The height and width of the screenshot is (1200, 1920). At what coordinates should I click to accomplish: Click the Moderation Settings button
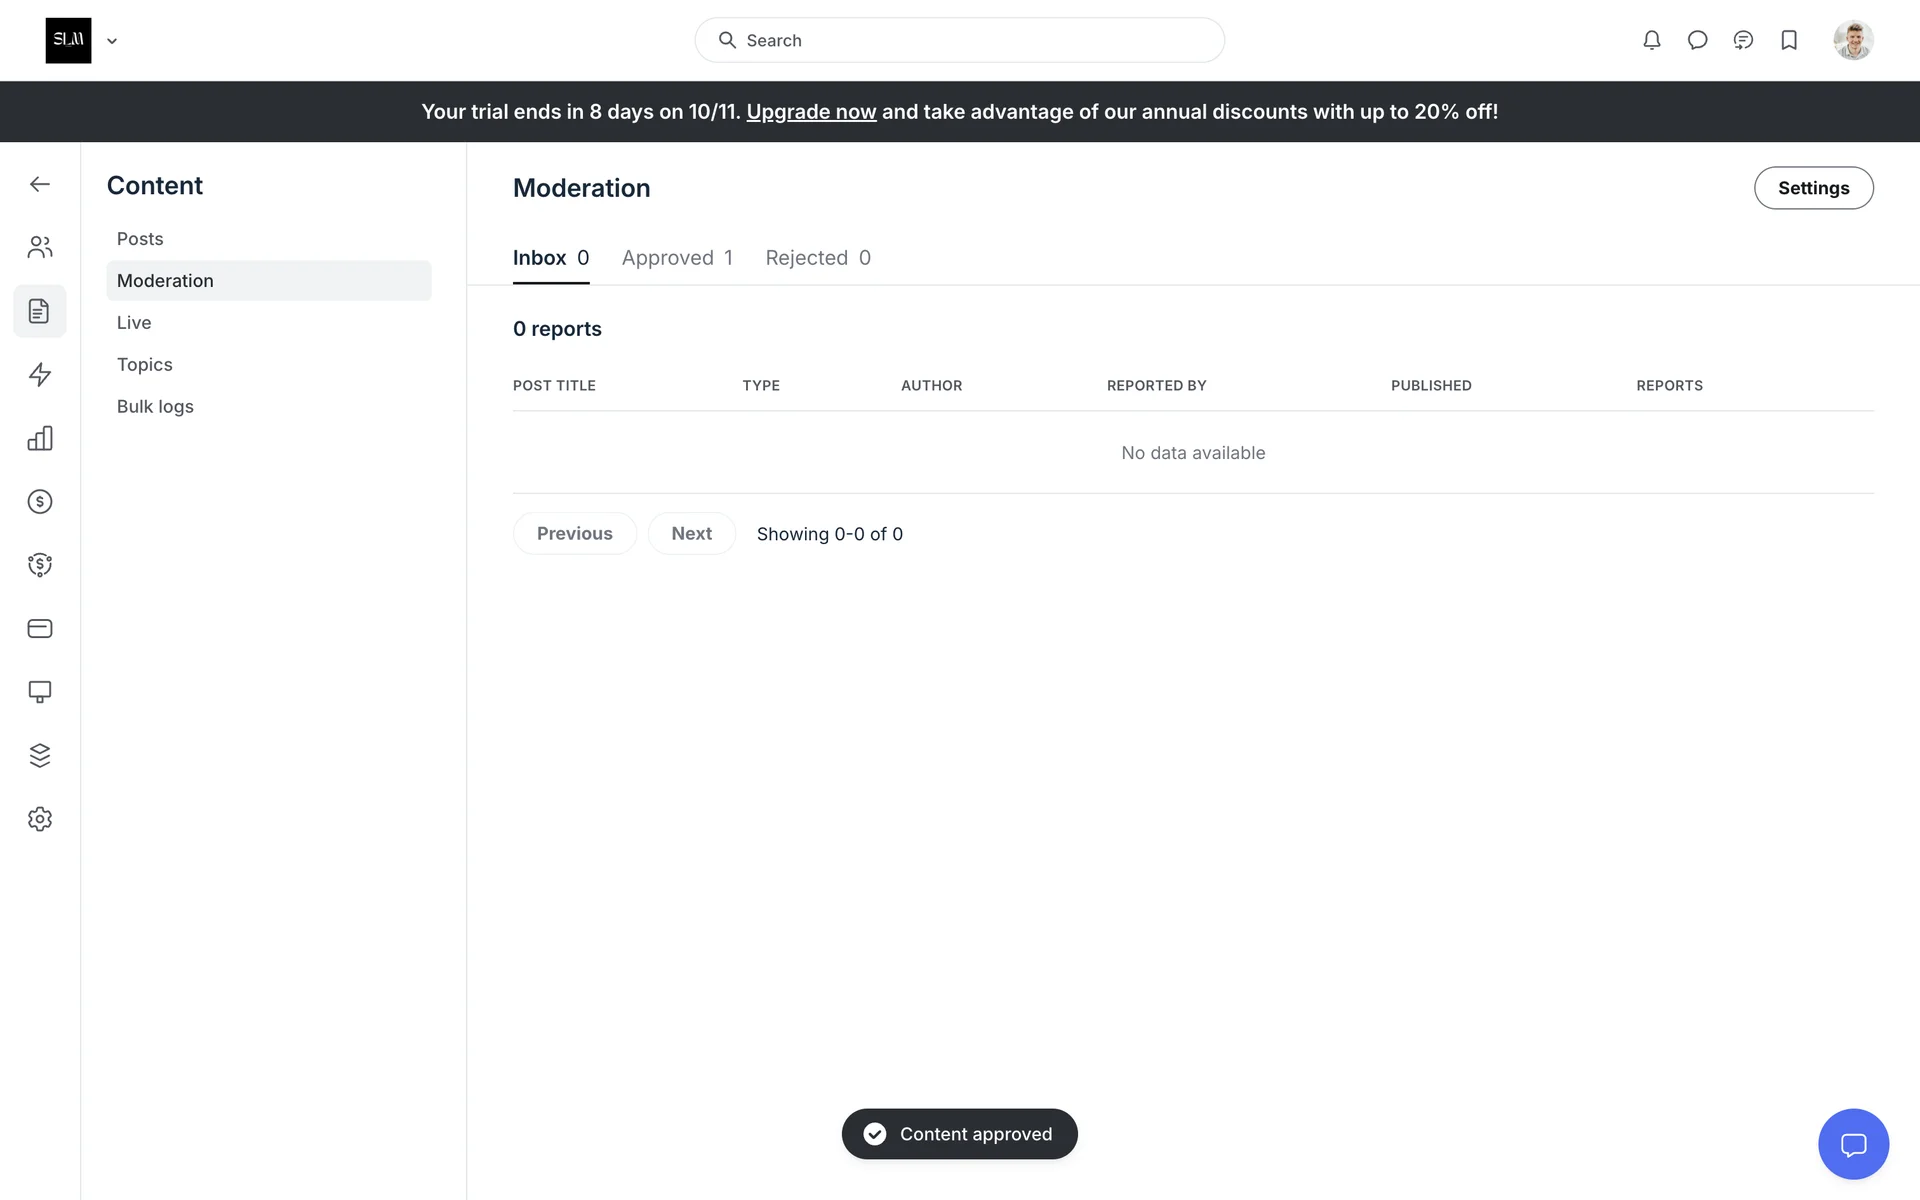1813,188
